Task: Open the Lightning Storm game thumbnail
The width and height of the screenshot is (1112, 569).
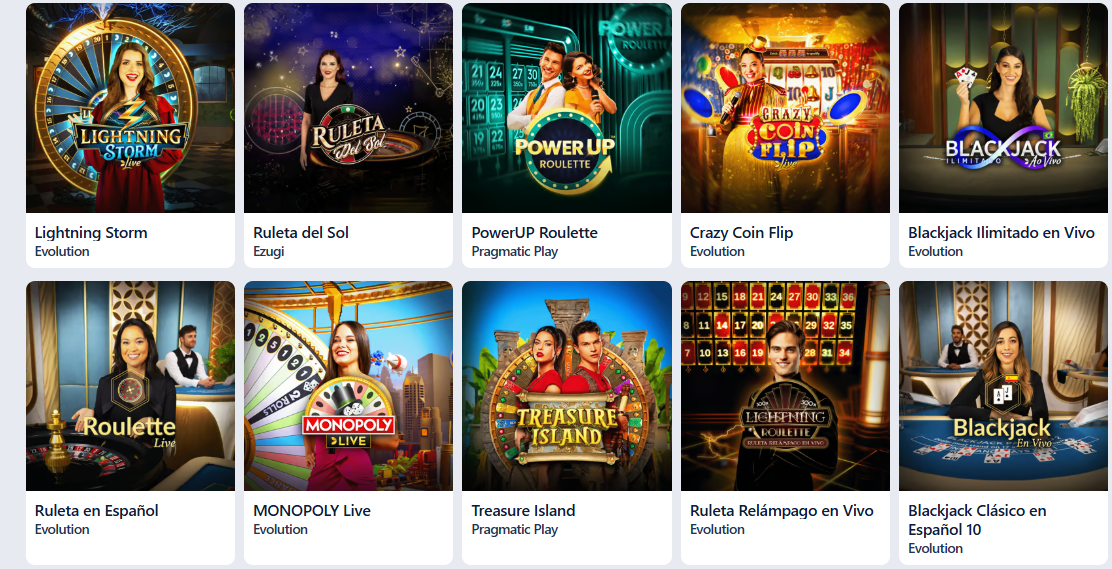Action: pos(130,108)
